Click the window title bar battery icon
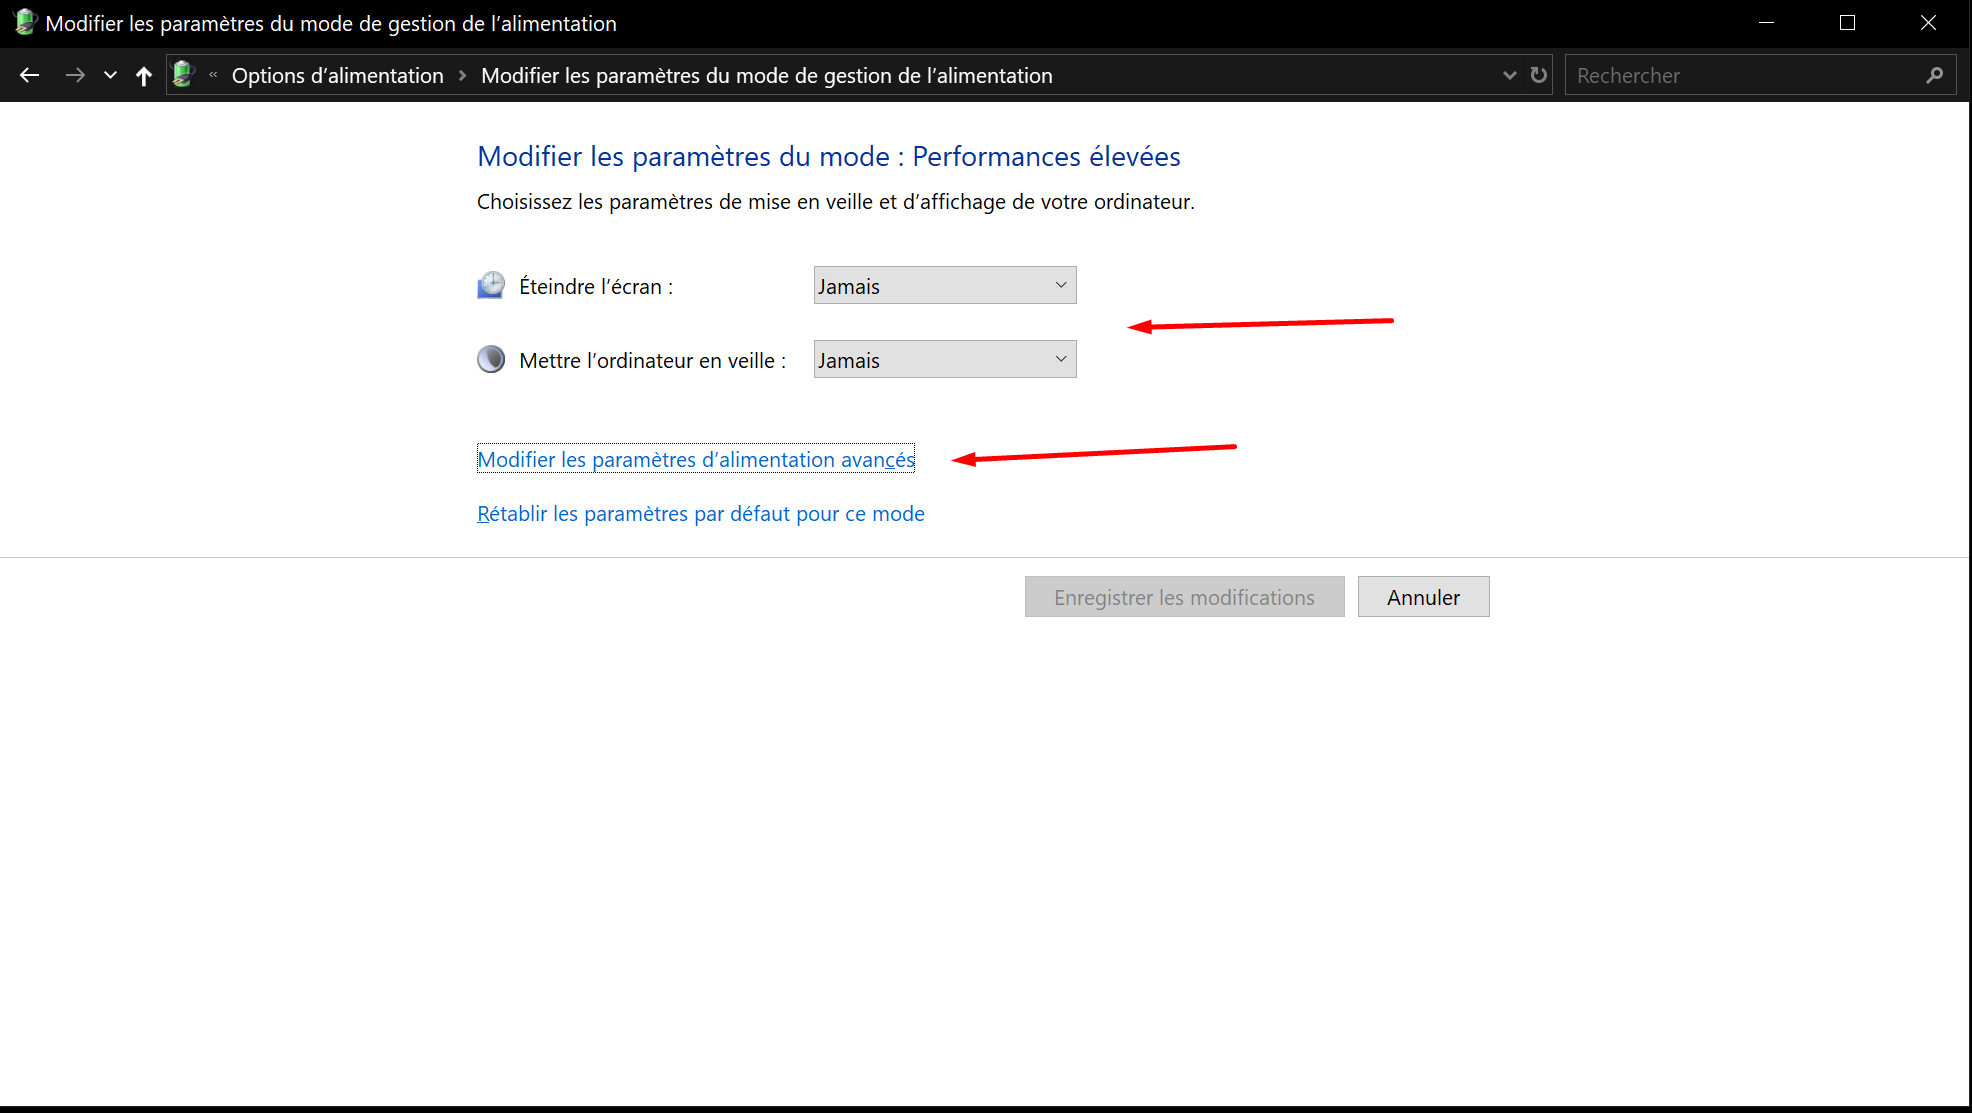Image resolution: width=1972 pixels, height=1113 pixels. point(26,22)
